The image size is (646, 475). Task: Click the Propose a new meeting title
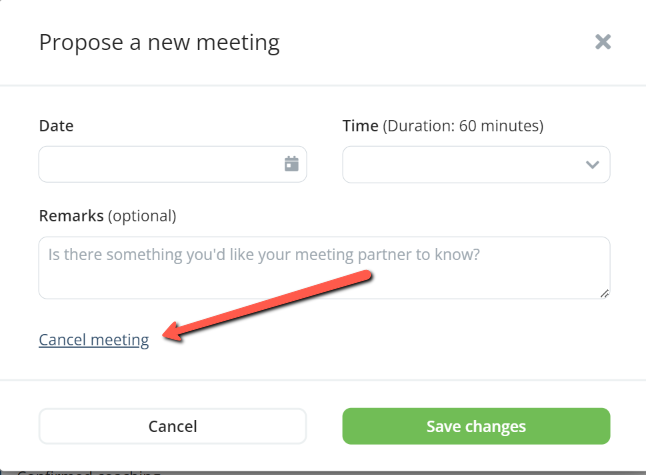coord(159,43)
